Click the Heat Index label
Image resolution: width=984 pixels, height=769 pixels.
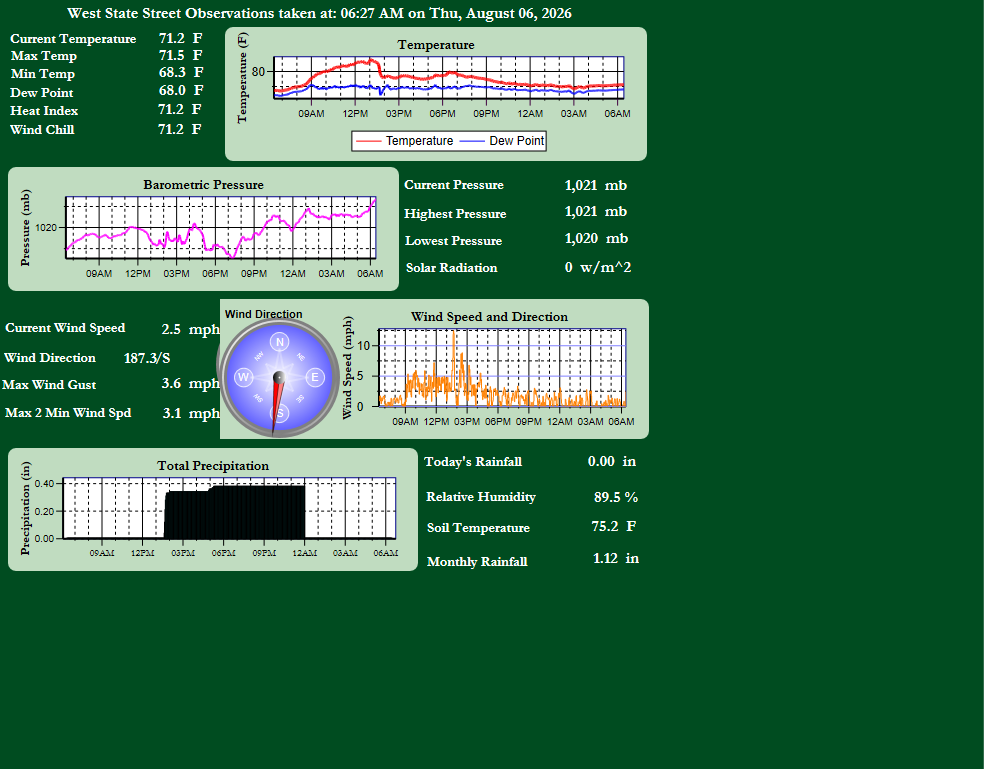click(44, 110)
